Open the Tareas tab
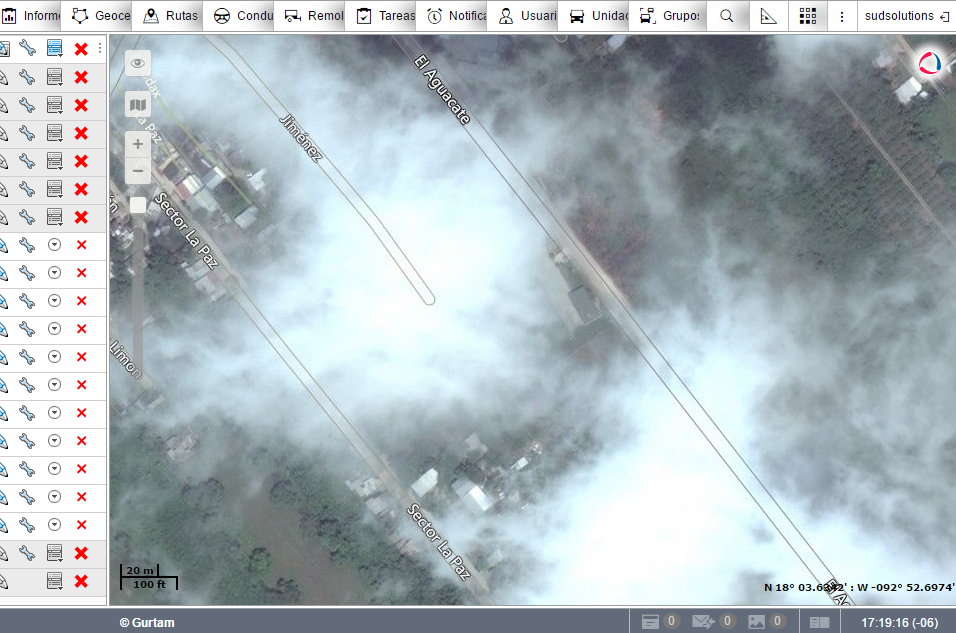 (386, 16)
